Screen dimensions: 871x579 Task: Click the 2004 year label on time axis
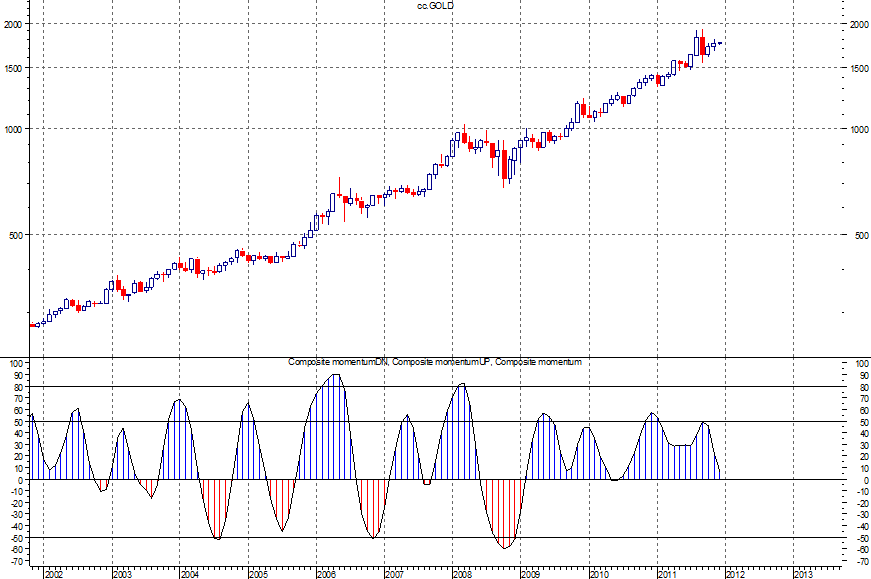tap(190, 574)
